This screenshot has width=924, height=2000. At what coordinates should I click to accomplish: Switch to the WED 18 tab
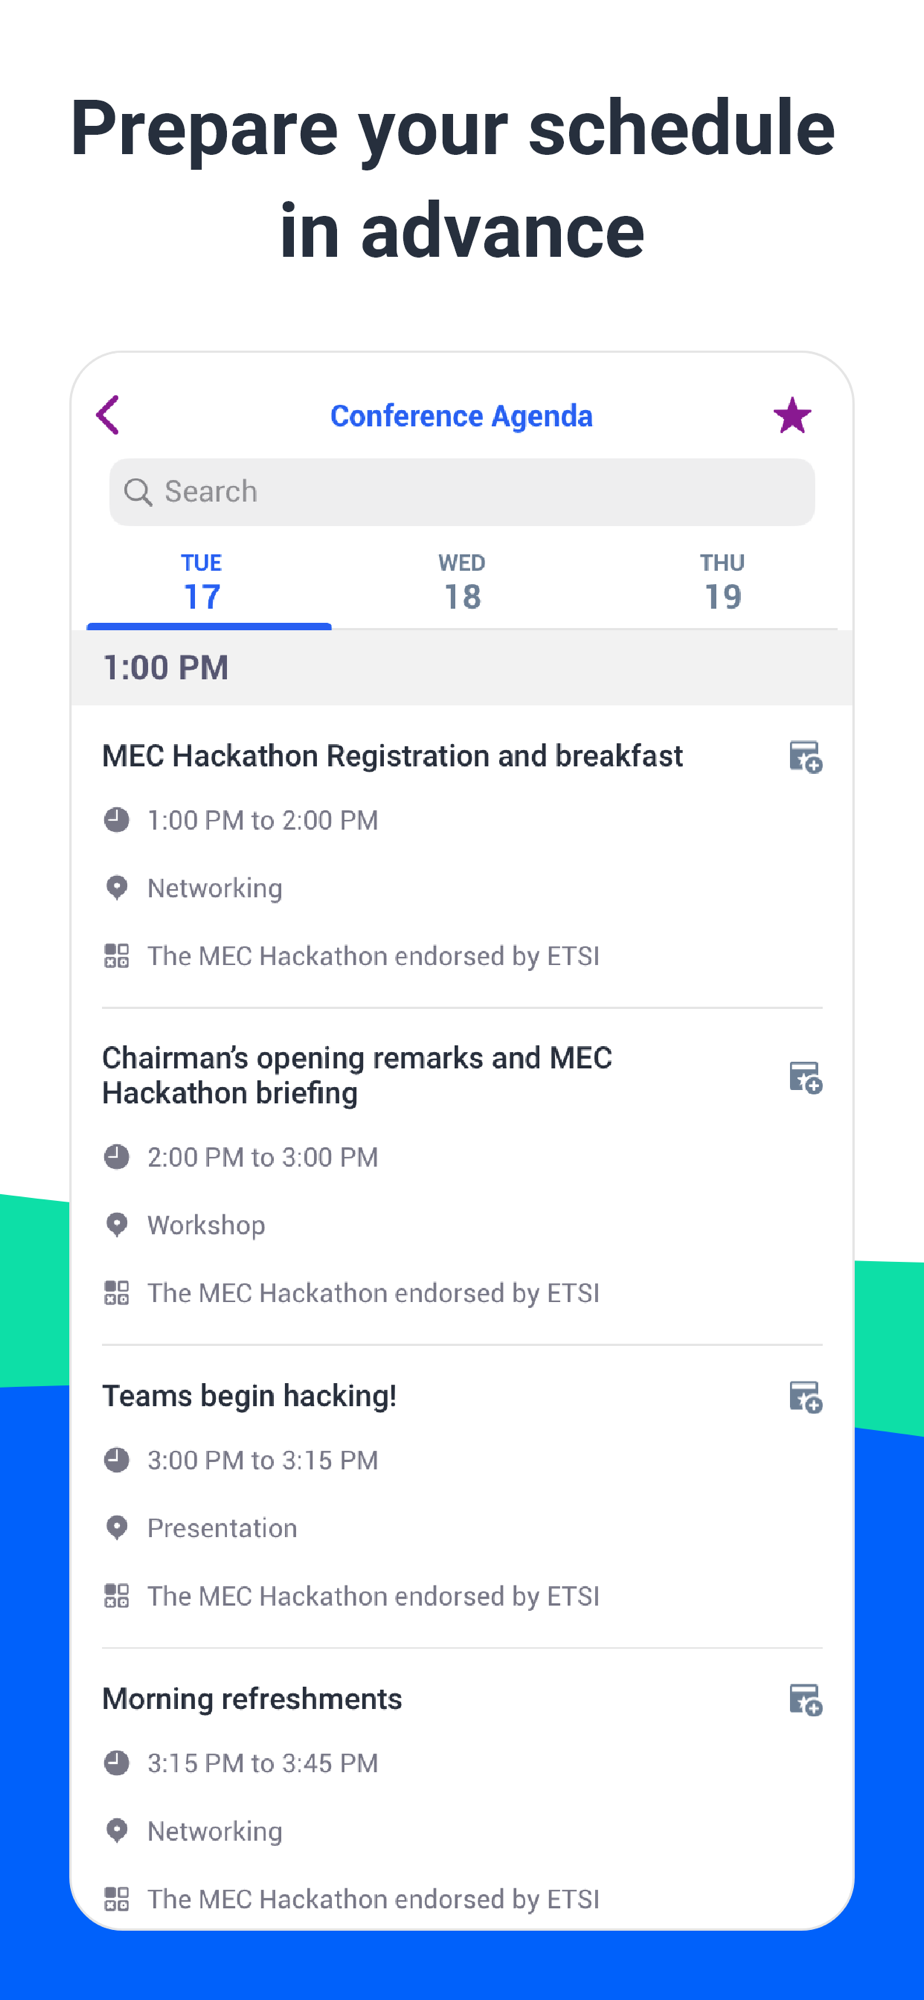462,582
